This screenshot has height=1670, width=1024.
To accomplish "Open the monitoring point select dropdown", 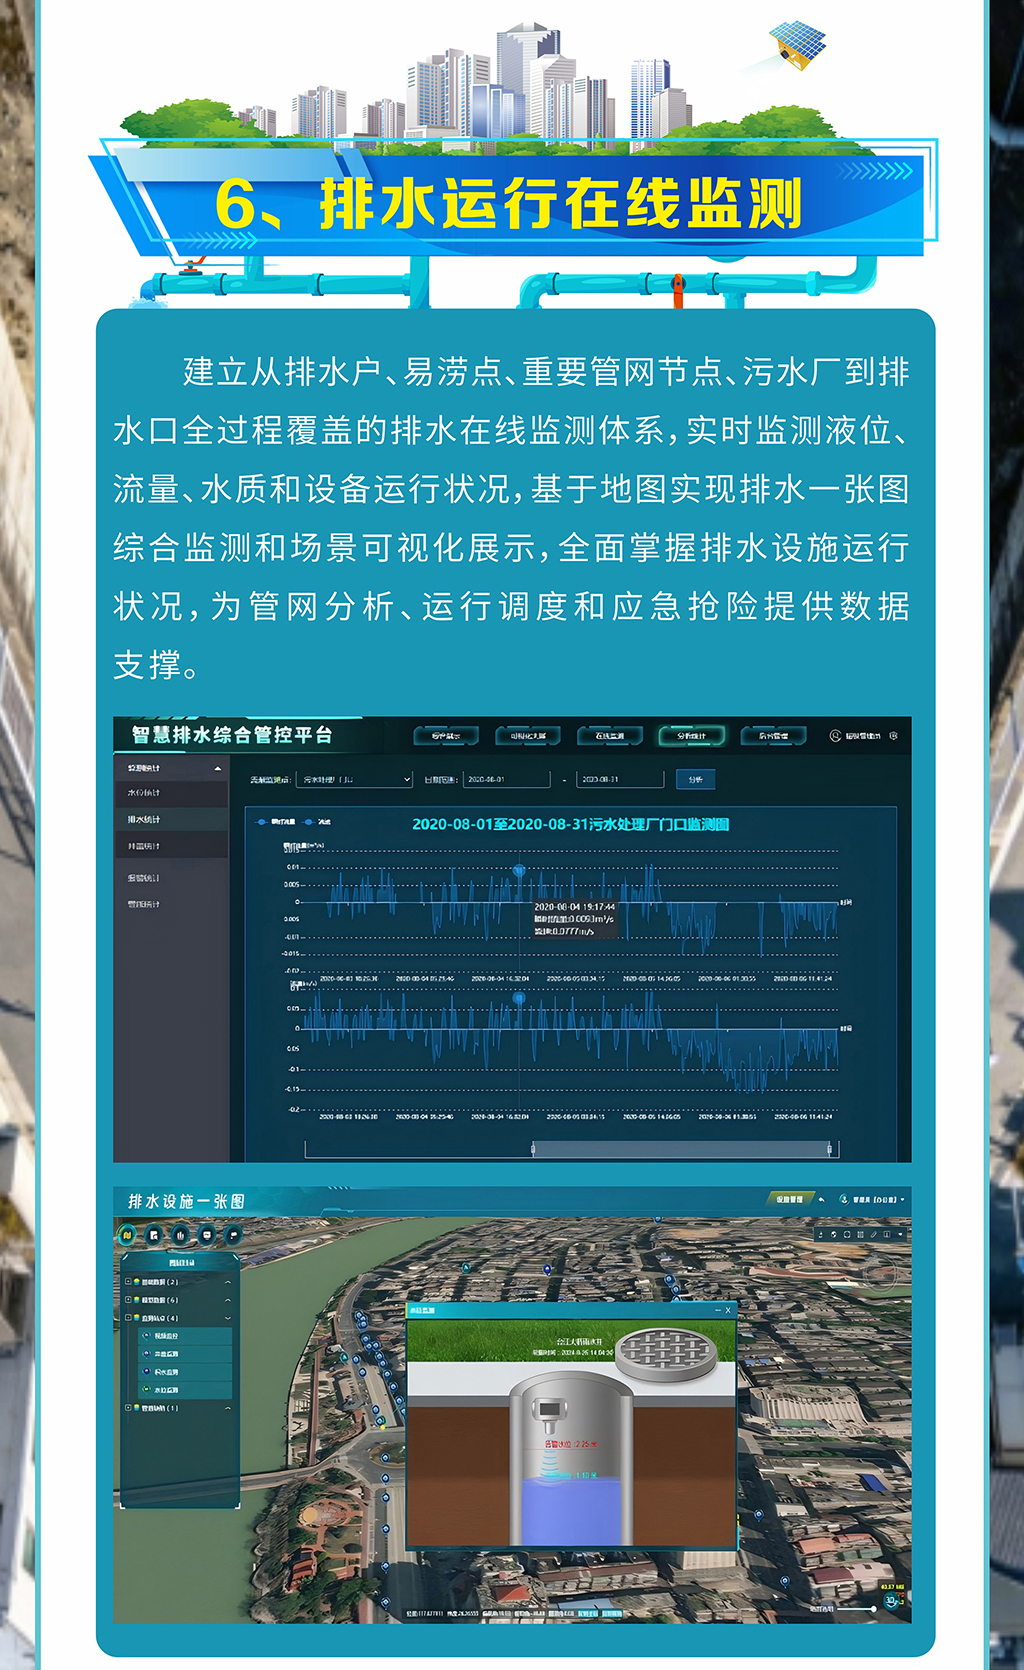I will [355, 779].
